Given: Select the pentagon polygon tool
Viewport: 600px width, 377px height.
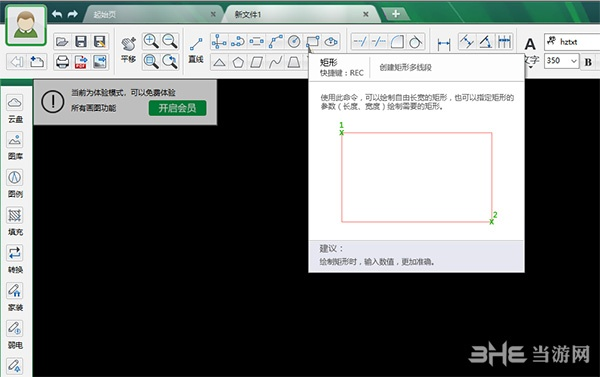Looking at the screenshot, I should click(x=238, y=62).
